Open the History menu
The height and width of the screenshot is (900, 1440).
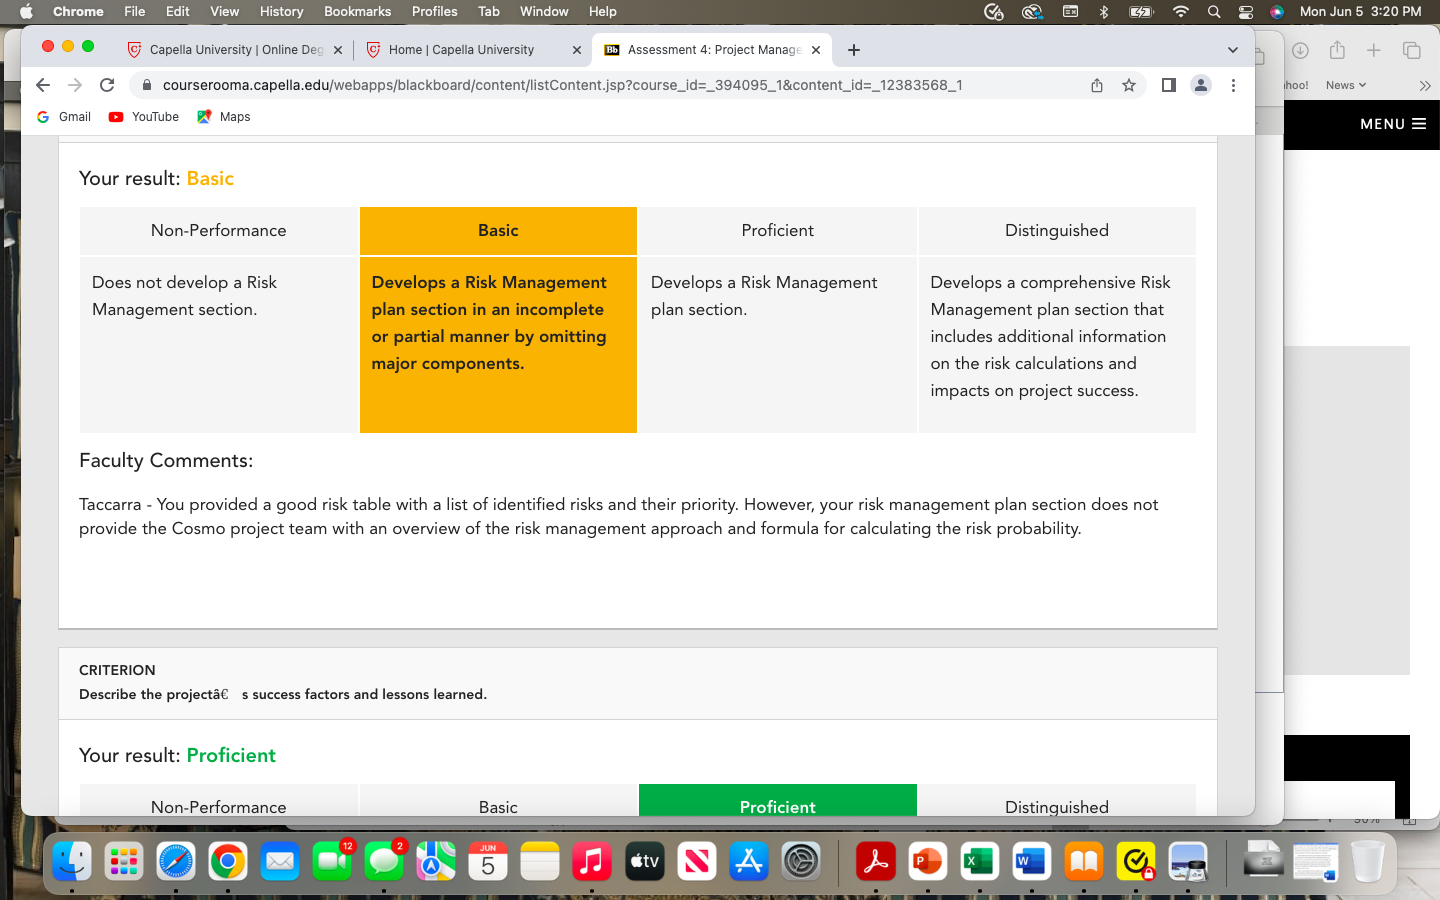(x=282, y=11)
